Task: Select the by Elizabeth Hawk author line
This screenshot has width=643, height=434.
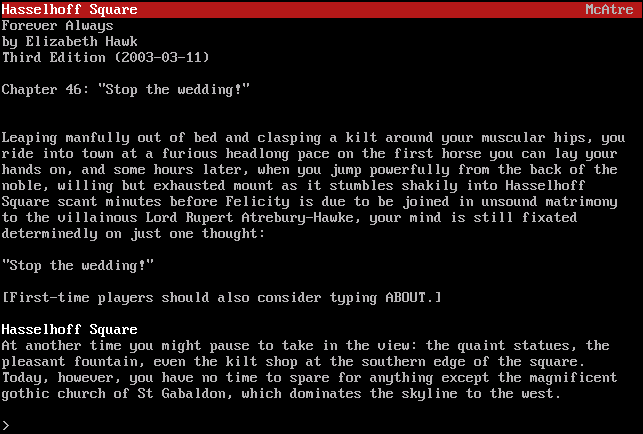Action: [x=70, y=42]
